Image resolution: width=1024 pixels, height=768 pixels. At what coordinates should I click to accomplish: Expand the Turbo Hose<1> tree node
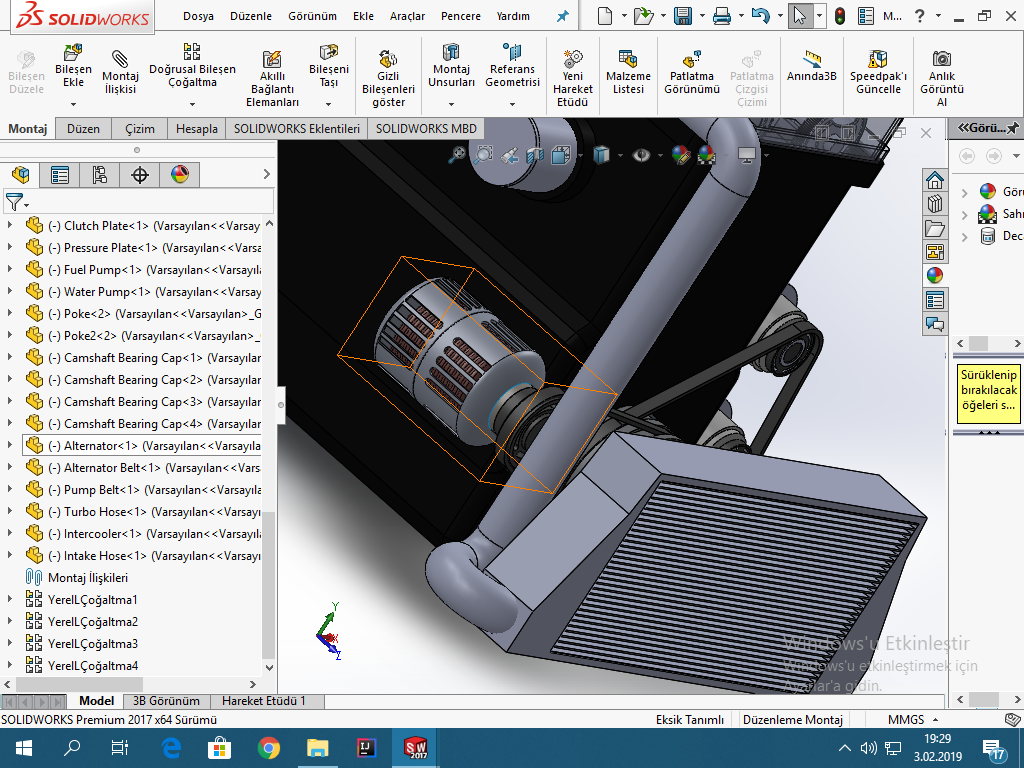[x=9, y=511]
